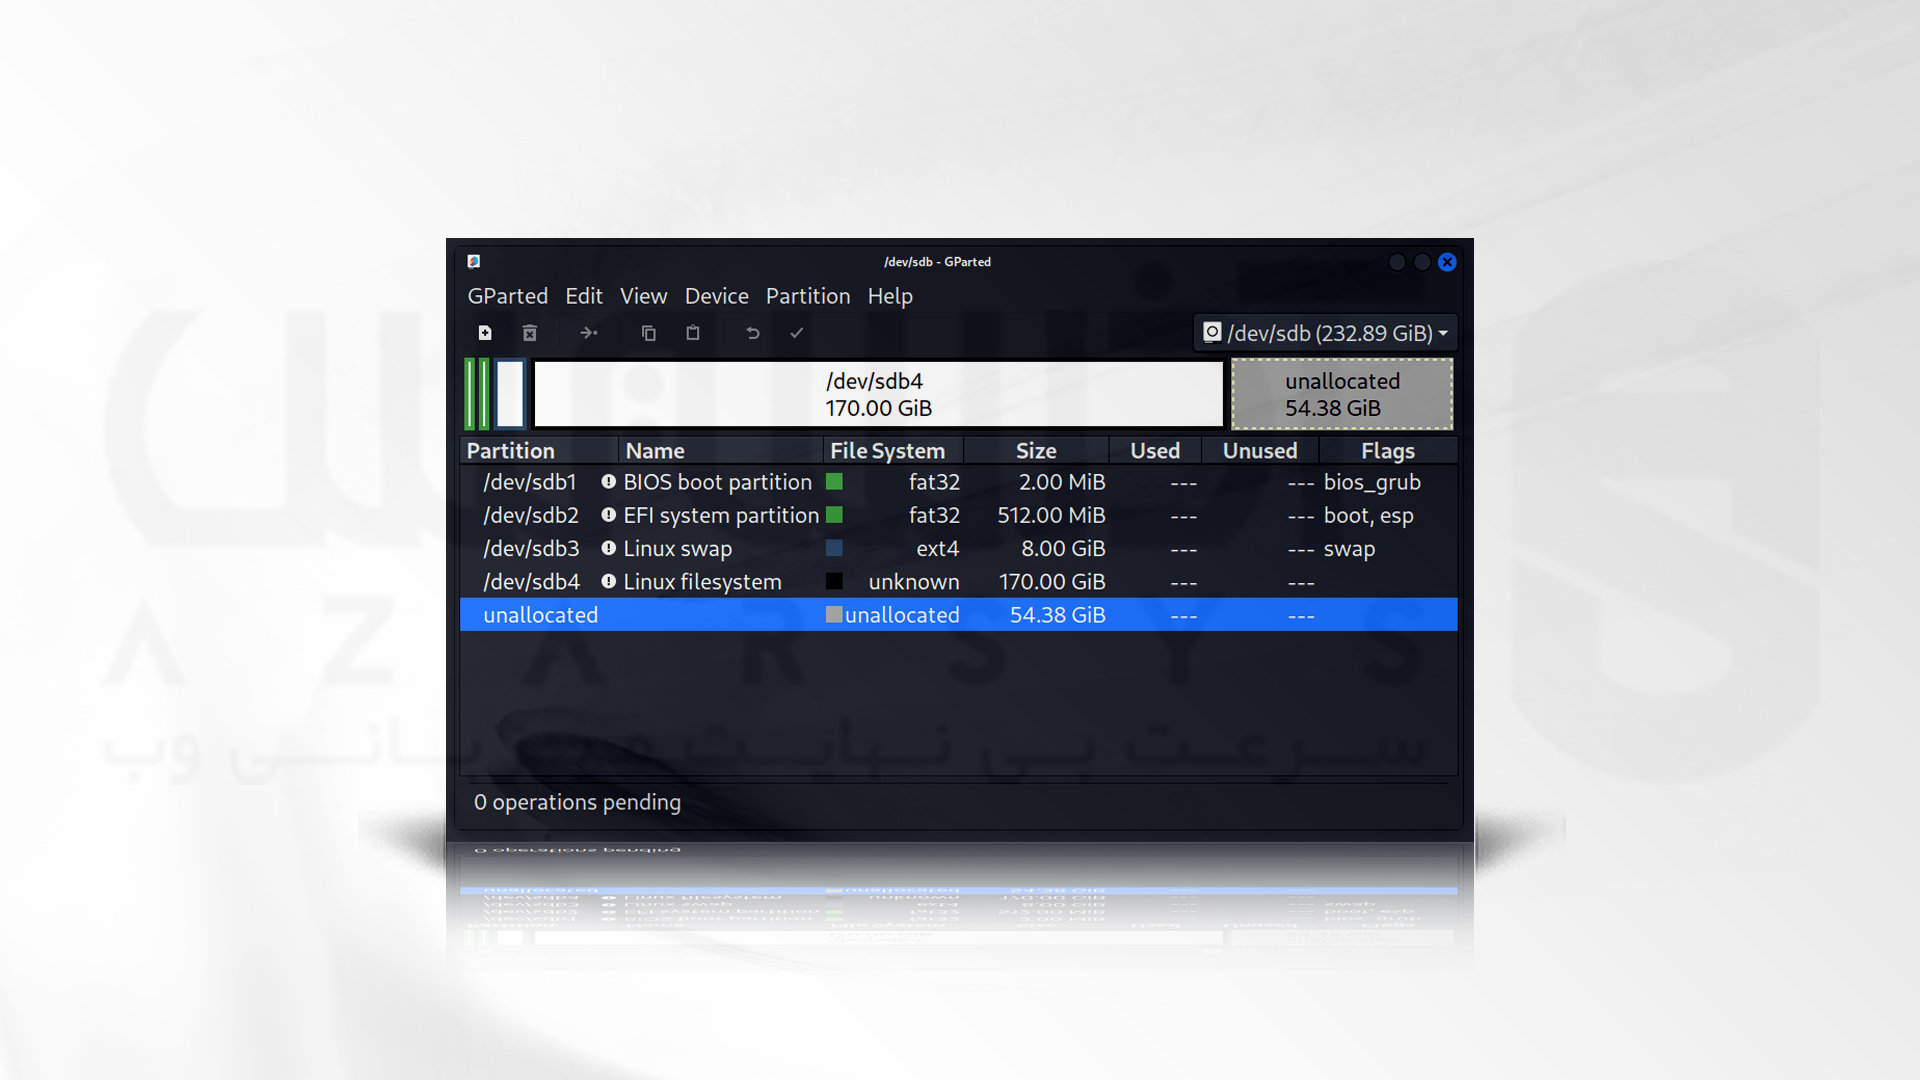Screen dimensions: 1920x1080
Task: Click the Linux filesystem name cell
Action: pos(702,581)
